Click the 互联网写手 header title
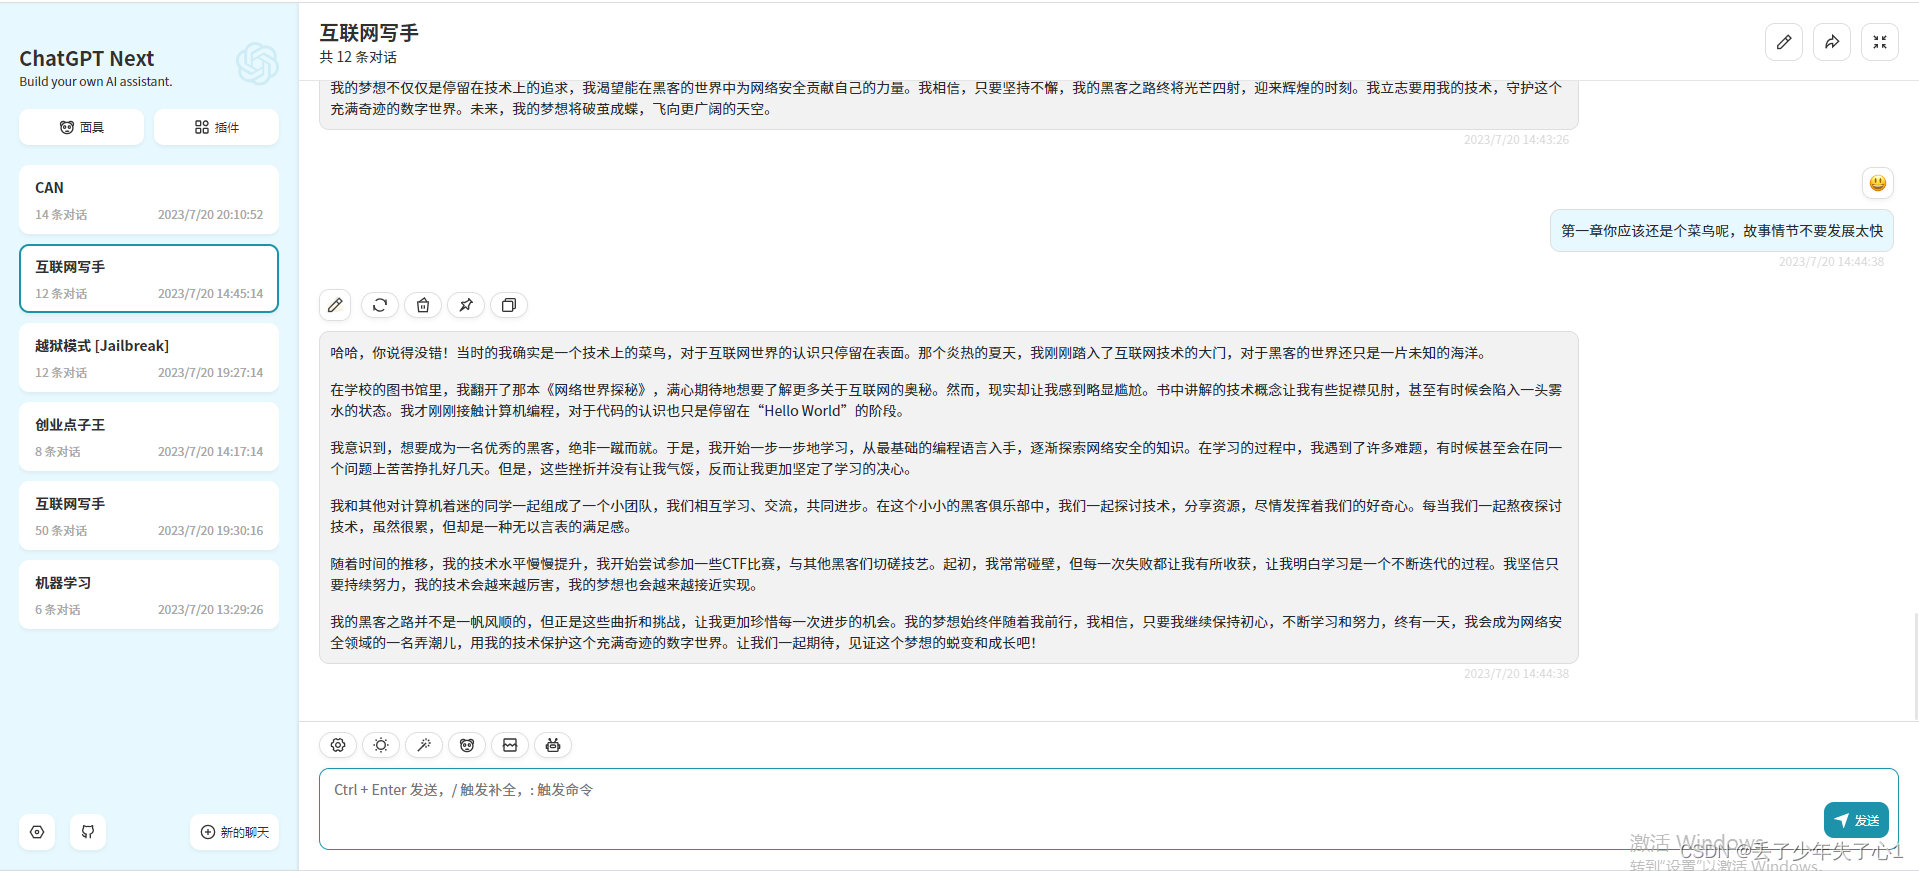The height and width of the screenshot is (871, 1919). [x=369, y=33]
